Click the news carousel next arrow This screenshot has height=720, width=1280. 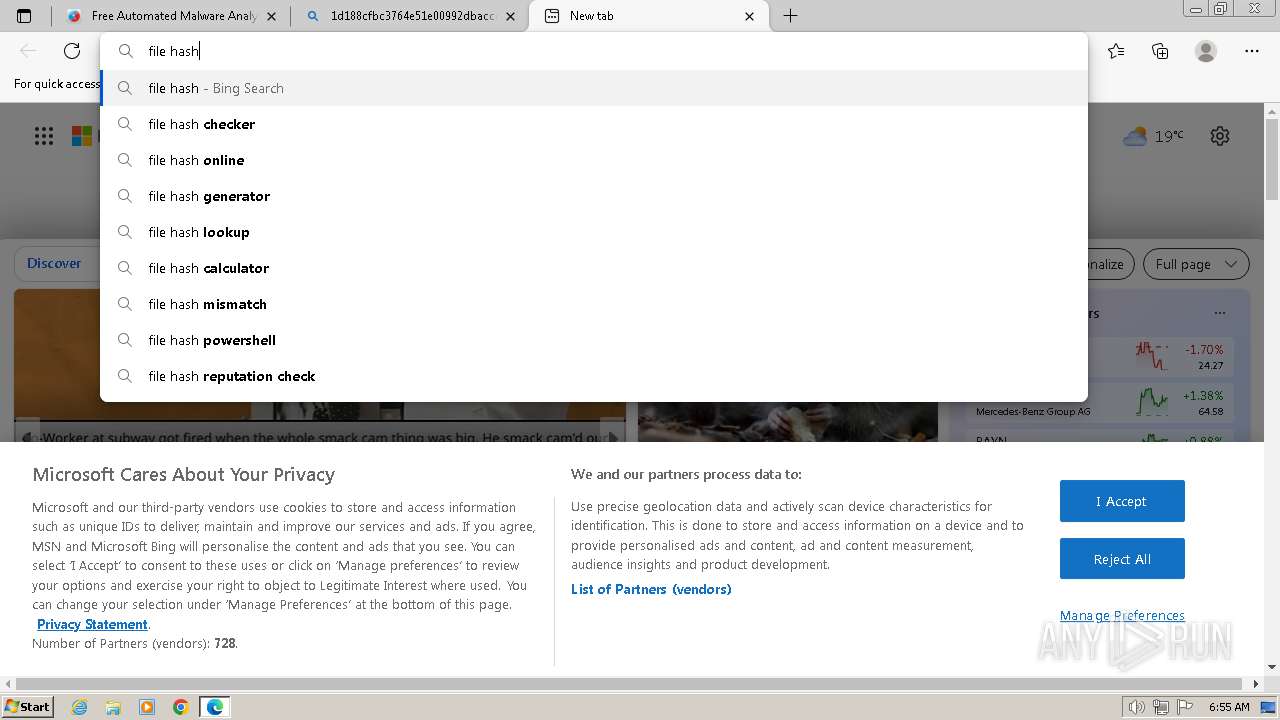[613, 437]
